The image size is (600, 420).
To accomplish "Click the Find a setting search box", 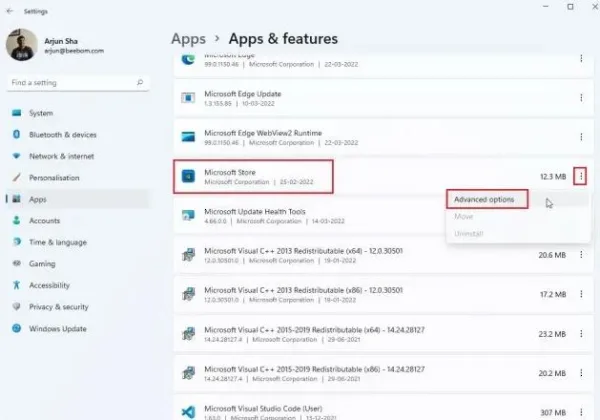I will (x=78, y=83).
